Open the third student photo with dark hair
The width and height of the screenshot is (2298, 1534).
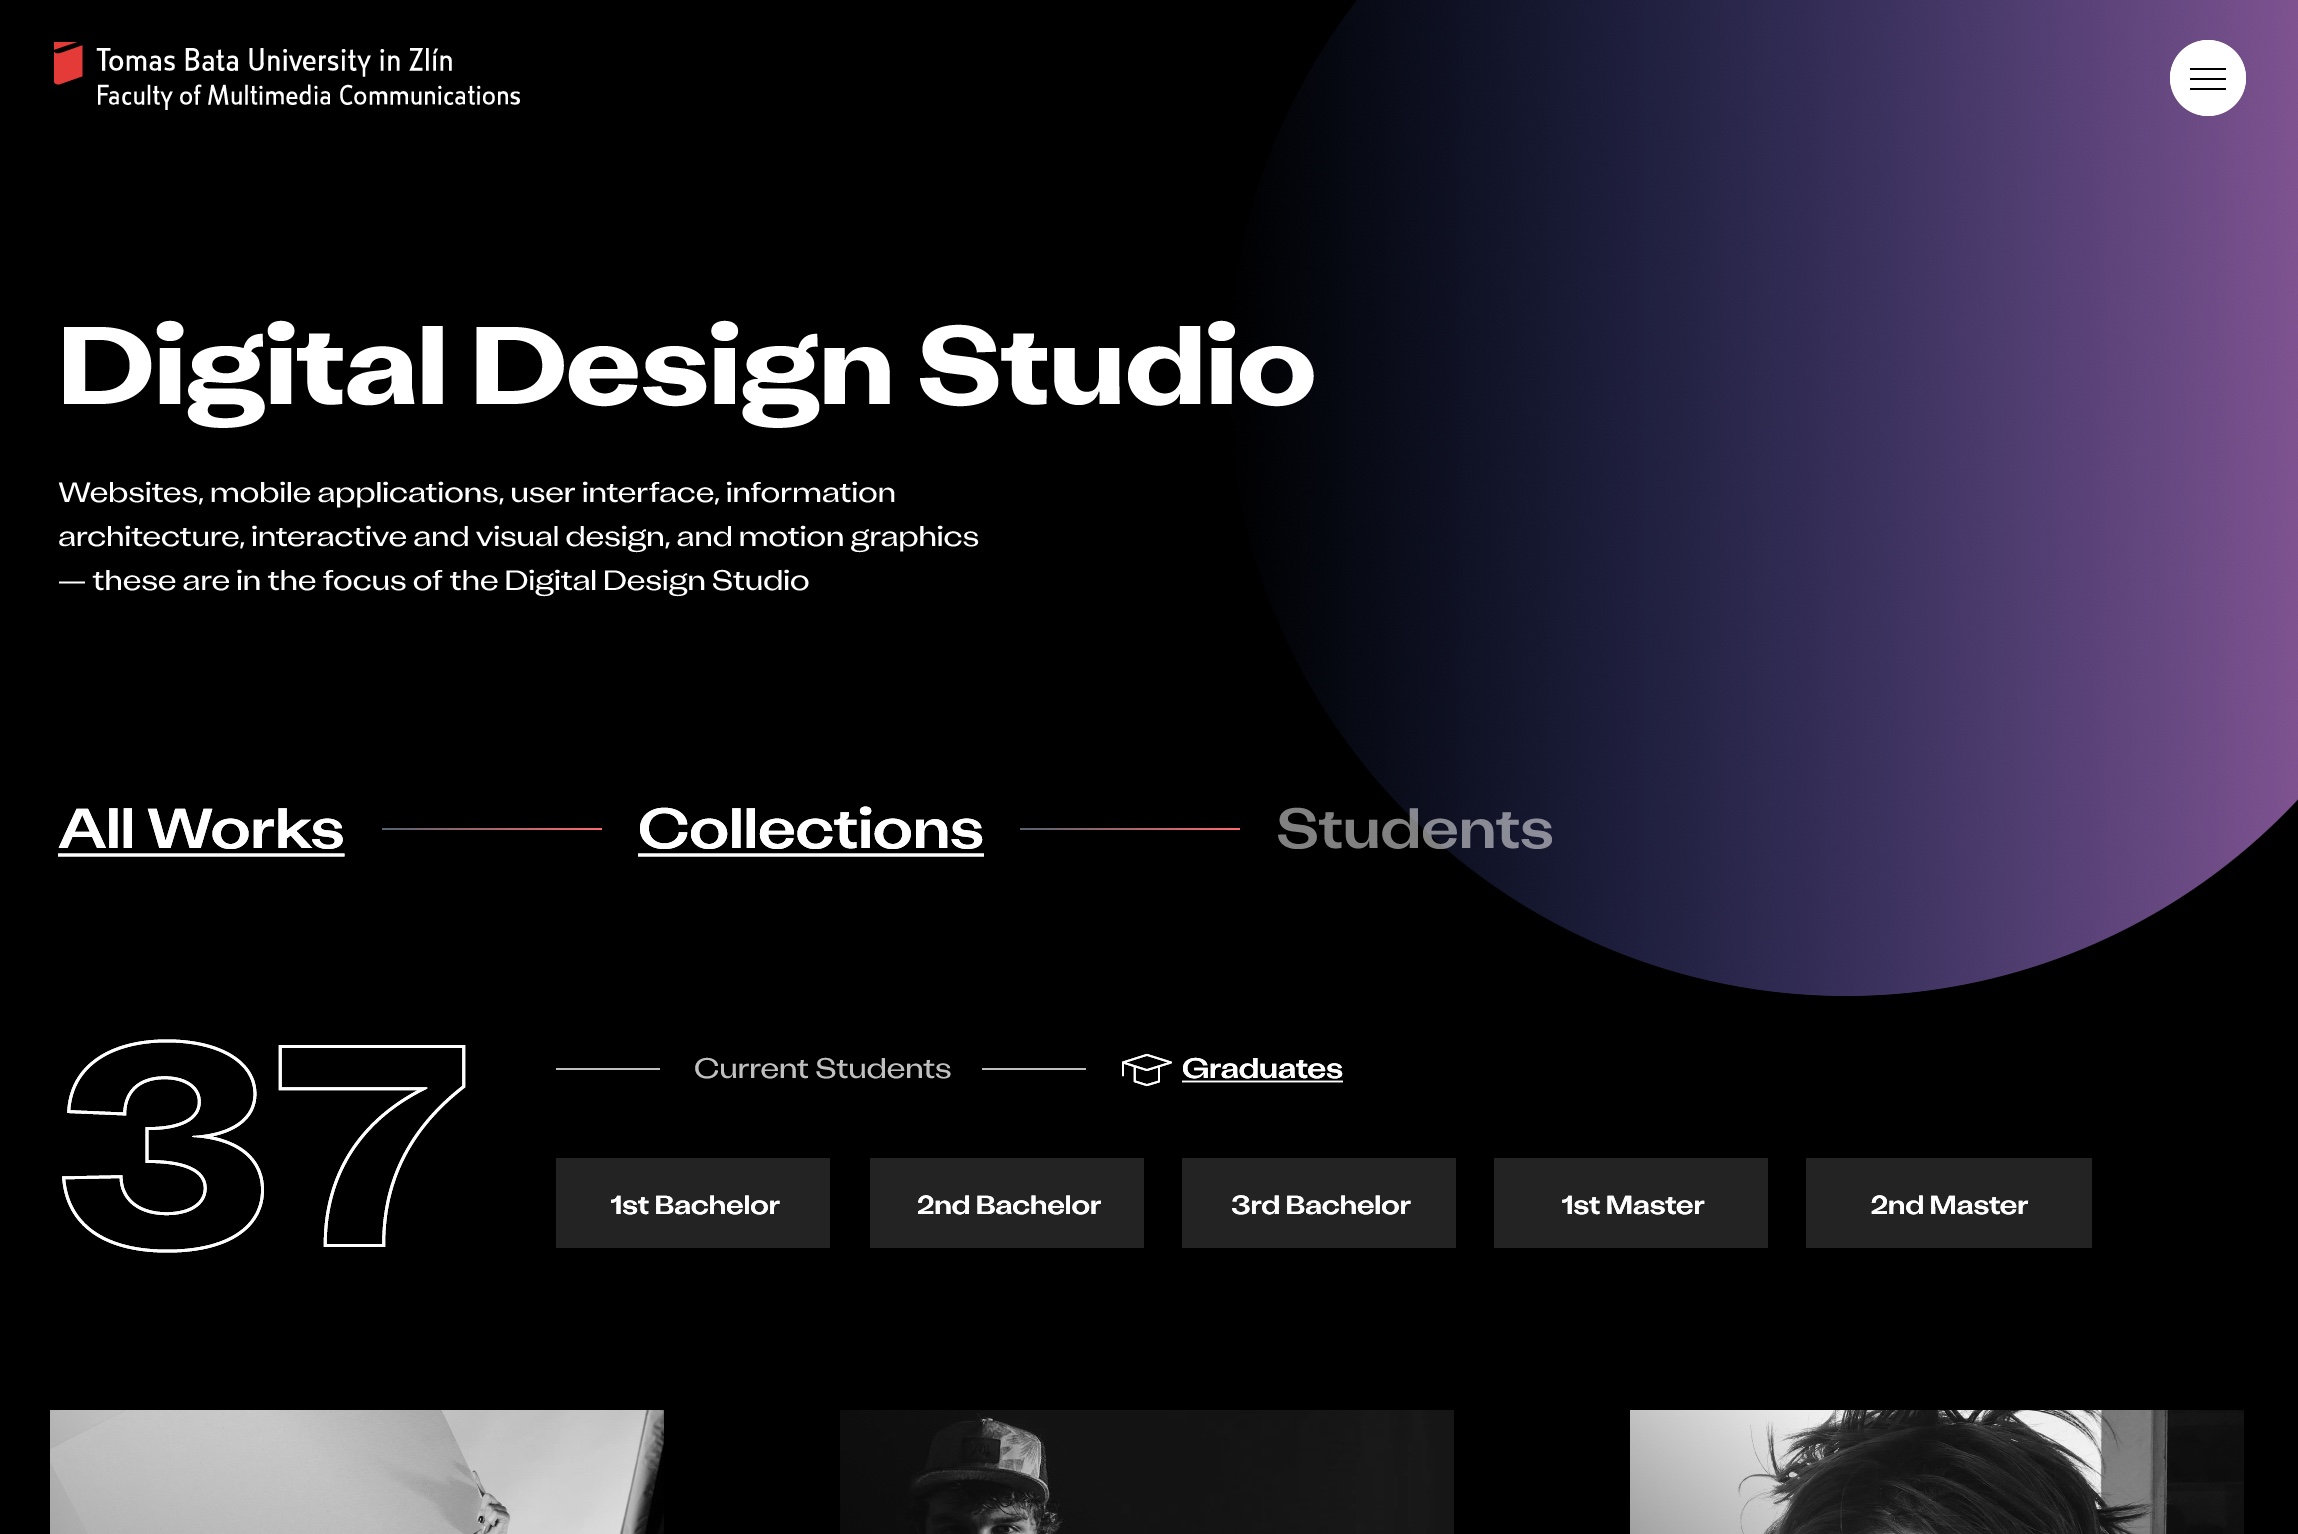tap(1936, 1471)
